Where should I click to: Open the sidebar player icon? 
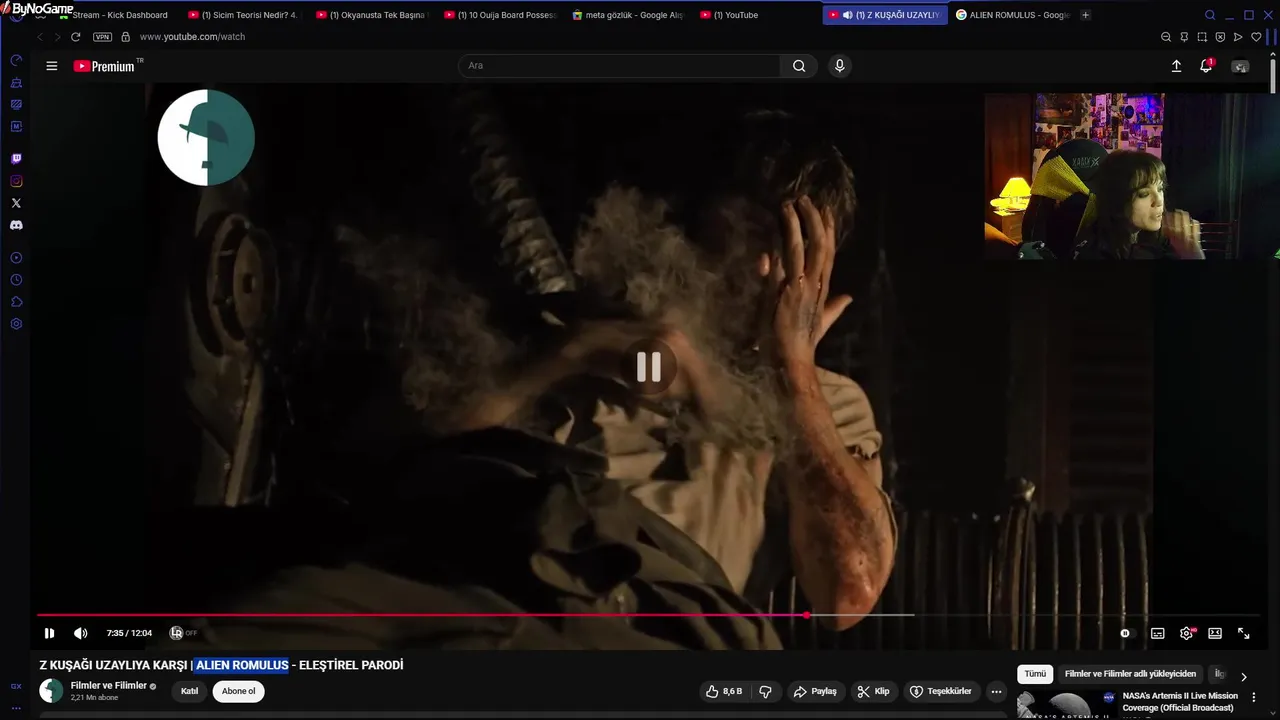click(16, 258)
